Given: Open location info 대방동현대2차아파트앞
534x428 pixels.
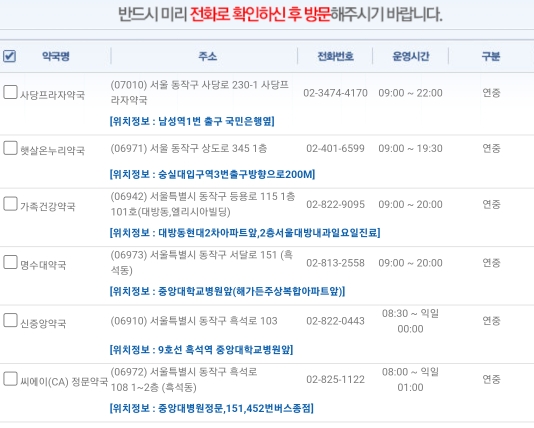Looking at the screenshot, I should click(245, 233).
